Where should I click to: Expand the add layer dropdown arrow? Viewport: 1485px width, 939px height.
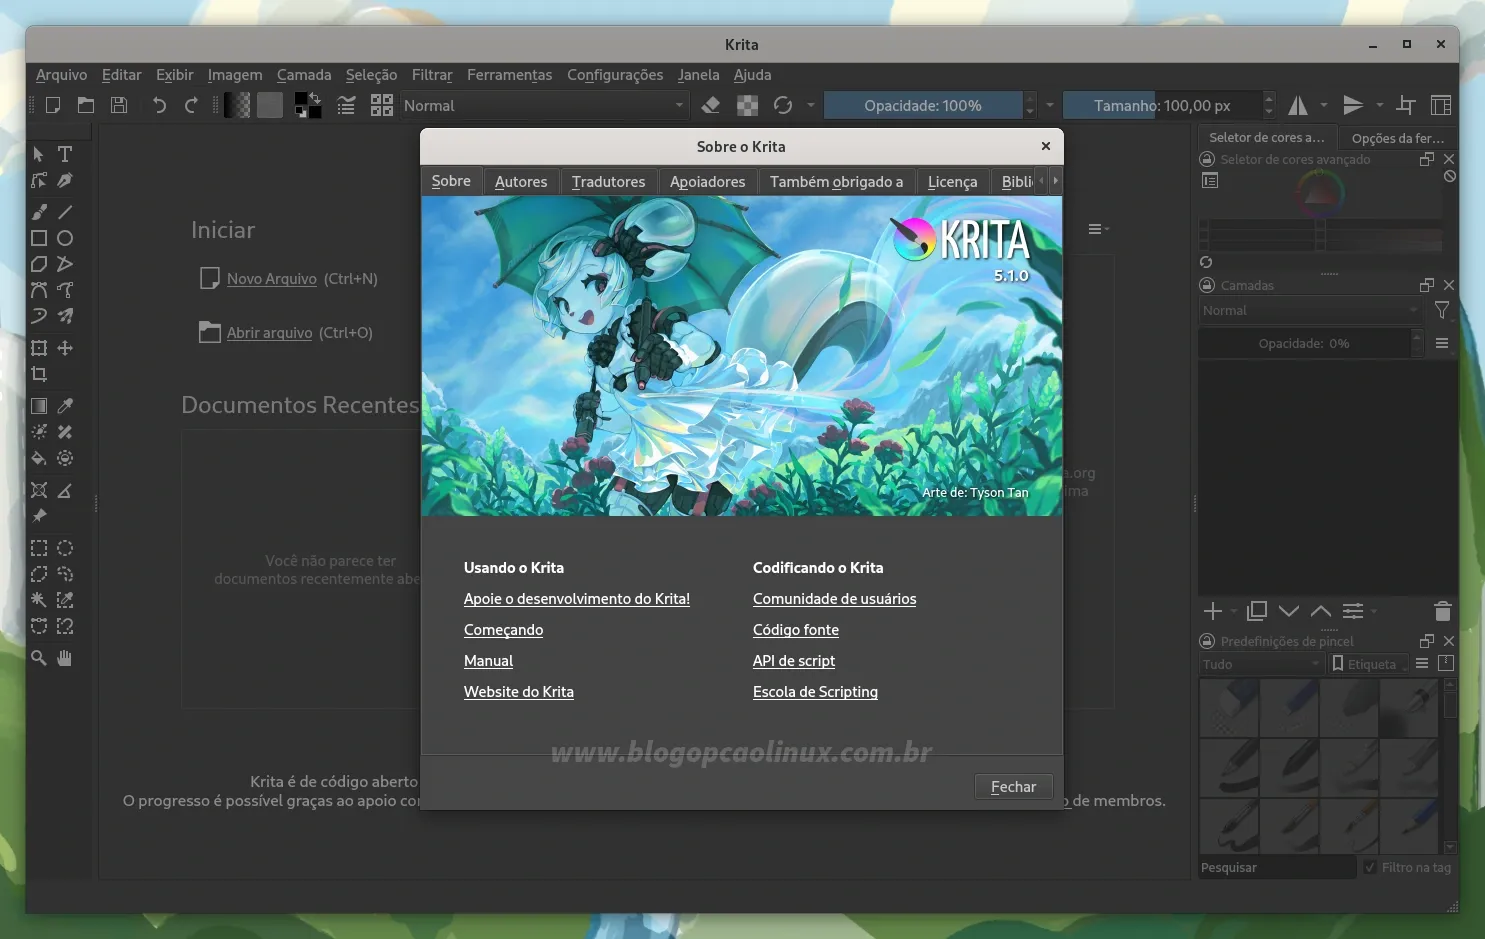point(1233,611)
